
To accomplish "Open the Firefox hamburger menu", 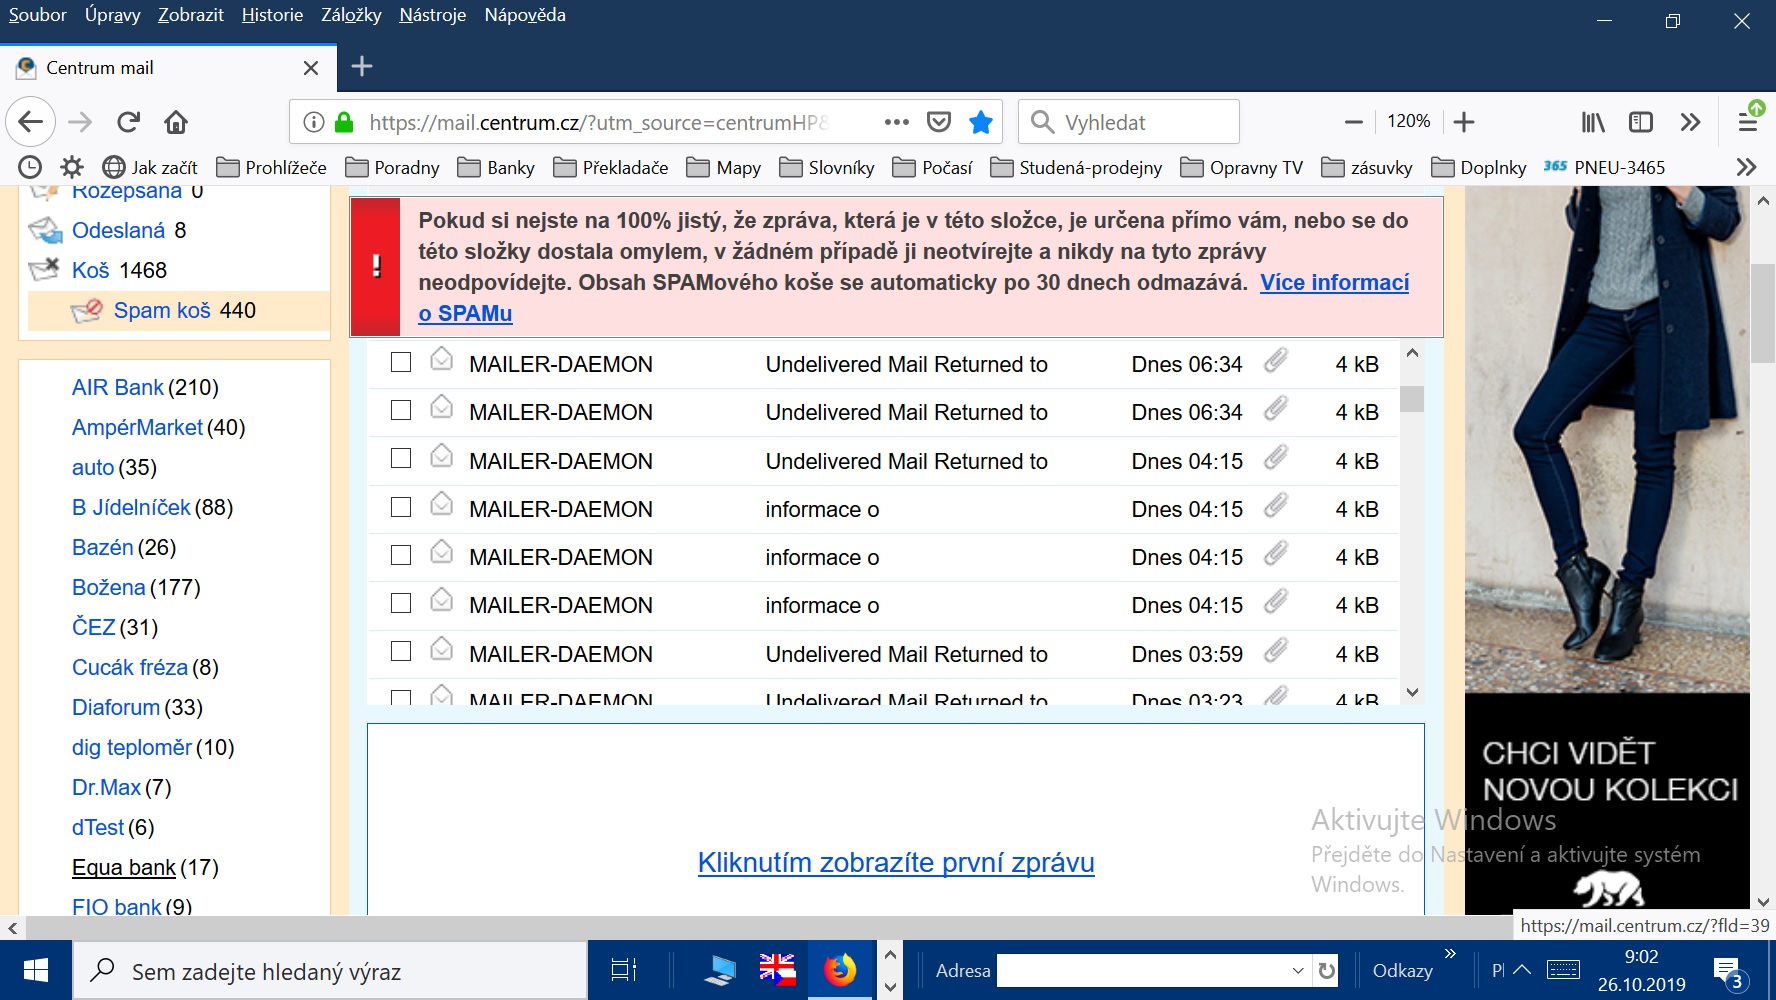I will pos(1747,122).
